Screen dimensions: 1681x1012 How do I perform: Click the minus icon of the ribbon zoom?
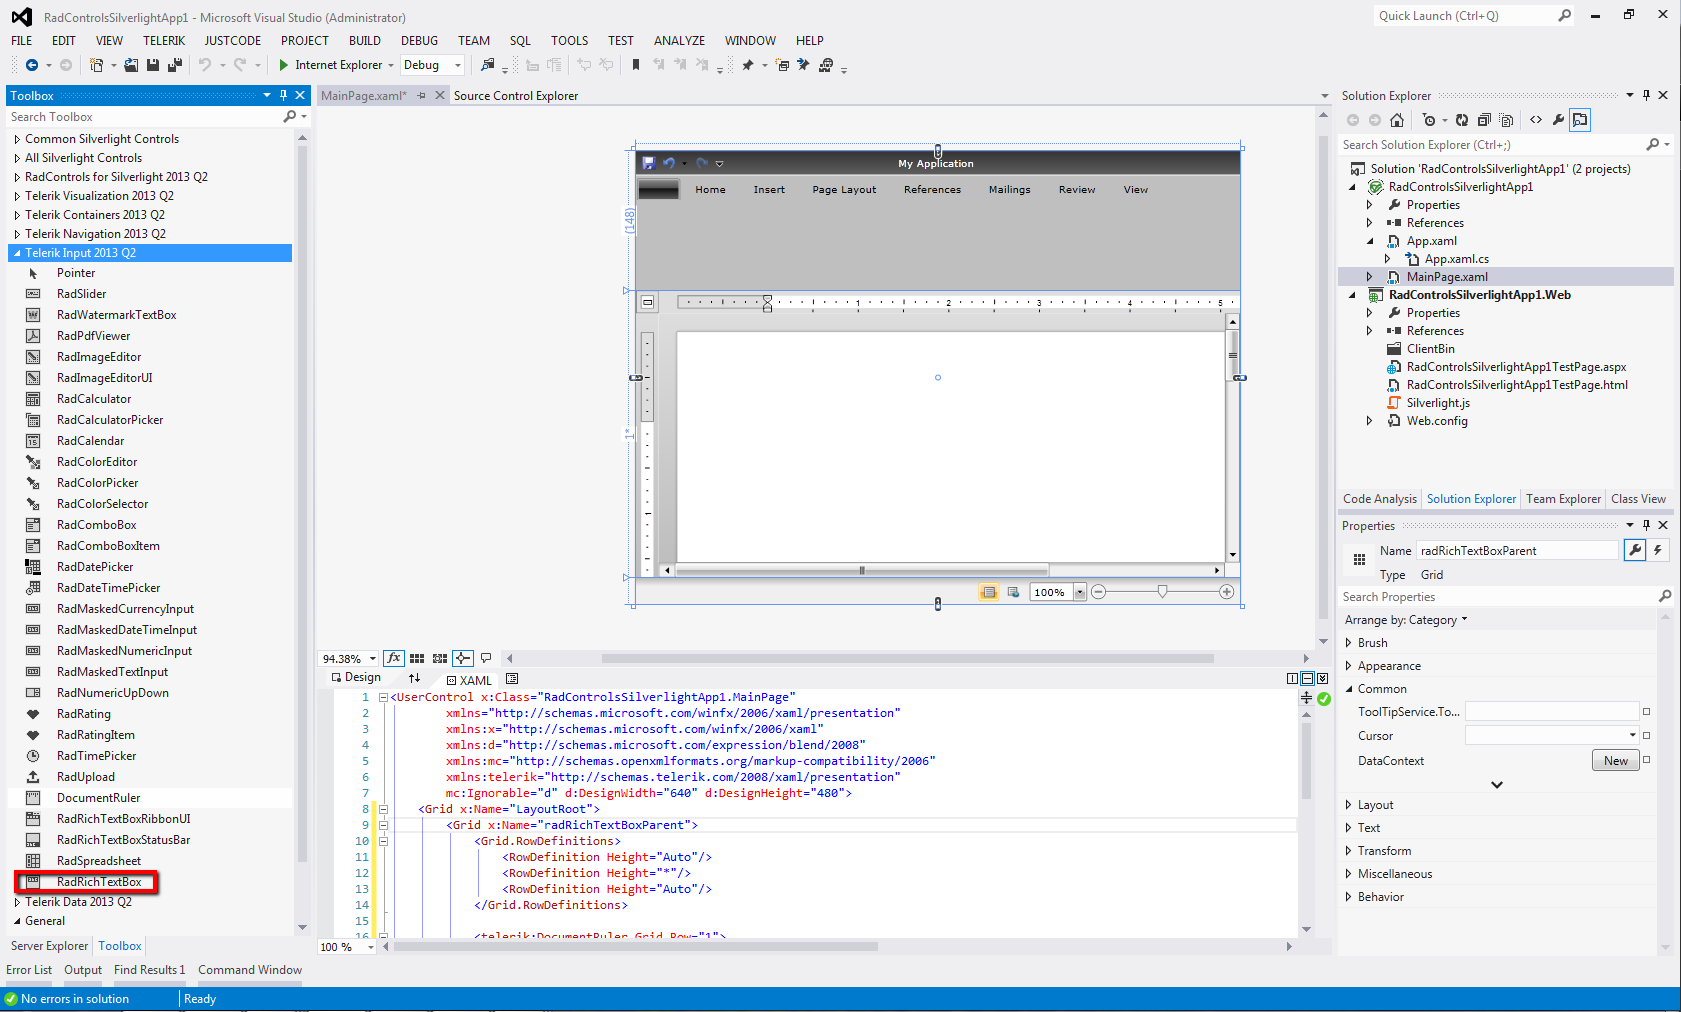(x=1099, y=592)
